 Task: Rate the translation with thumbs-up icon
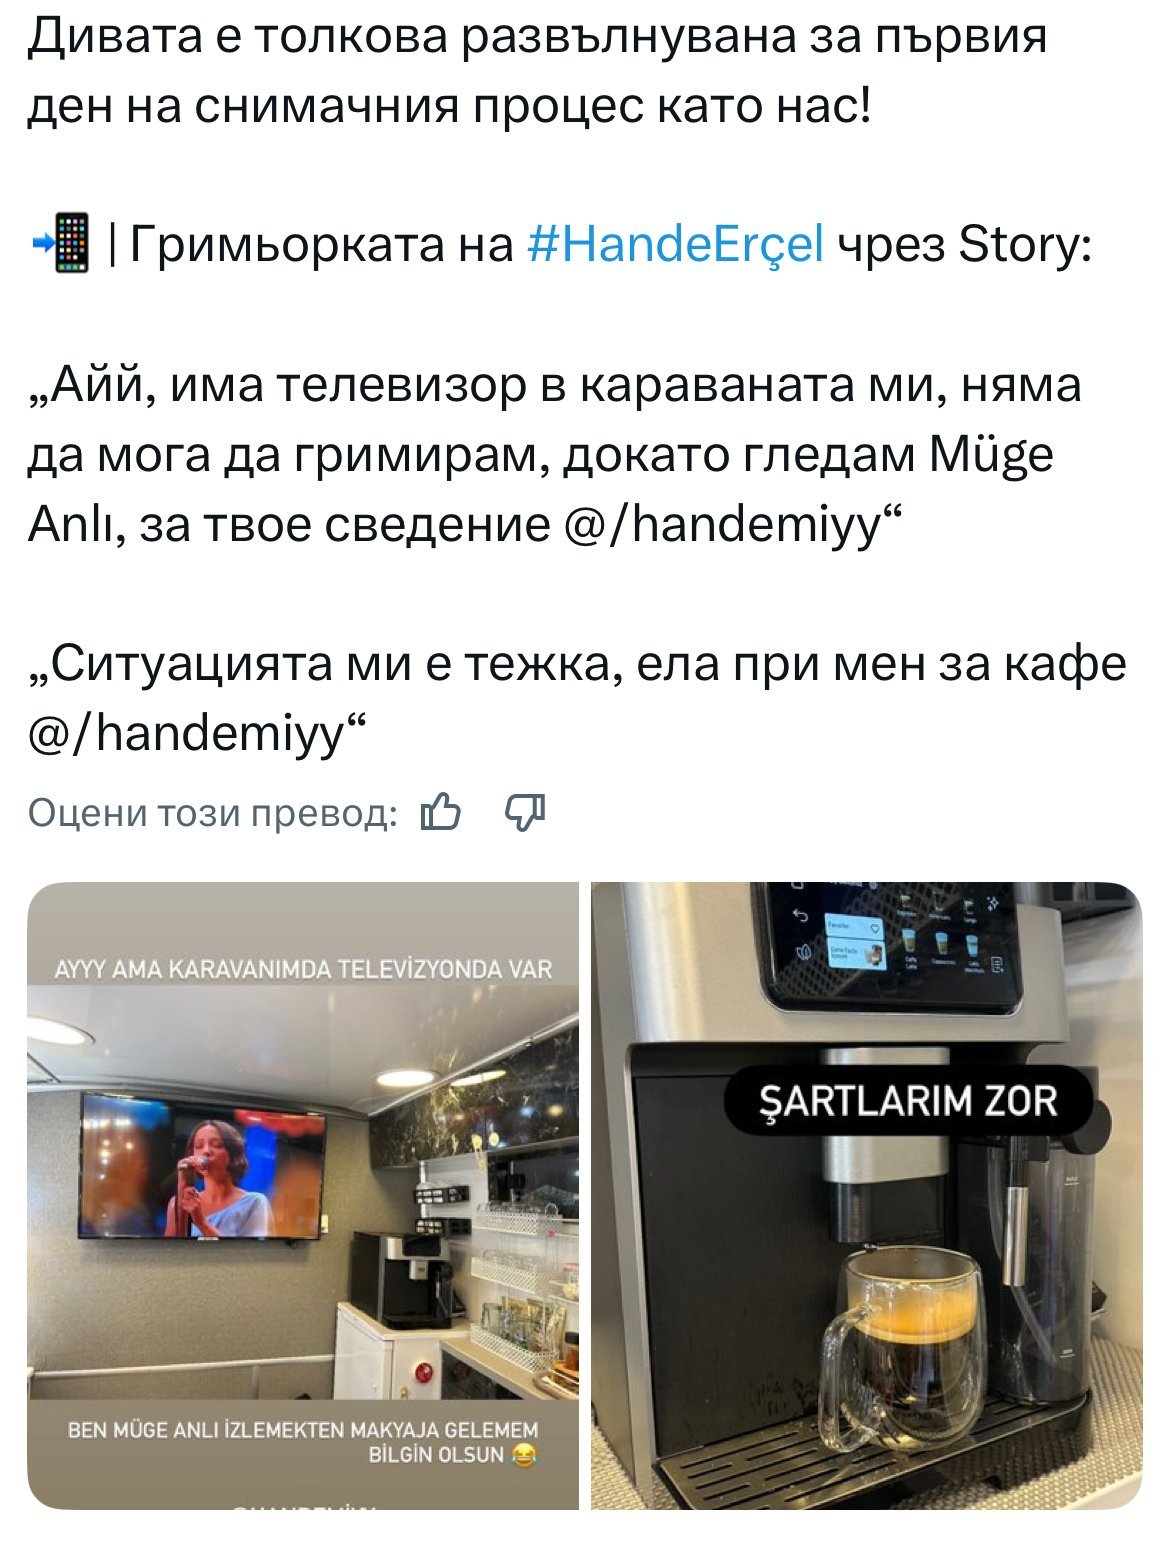pyautogui.click(x=441, y=813)
